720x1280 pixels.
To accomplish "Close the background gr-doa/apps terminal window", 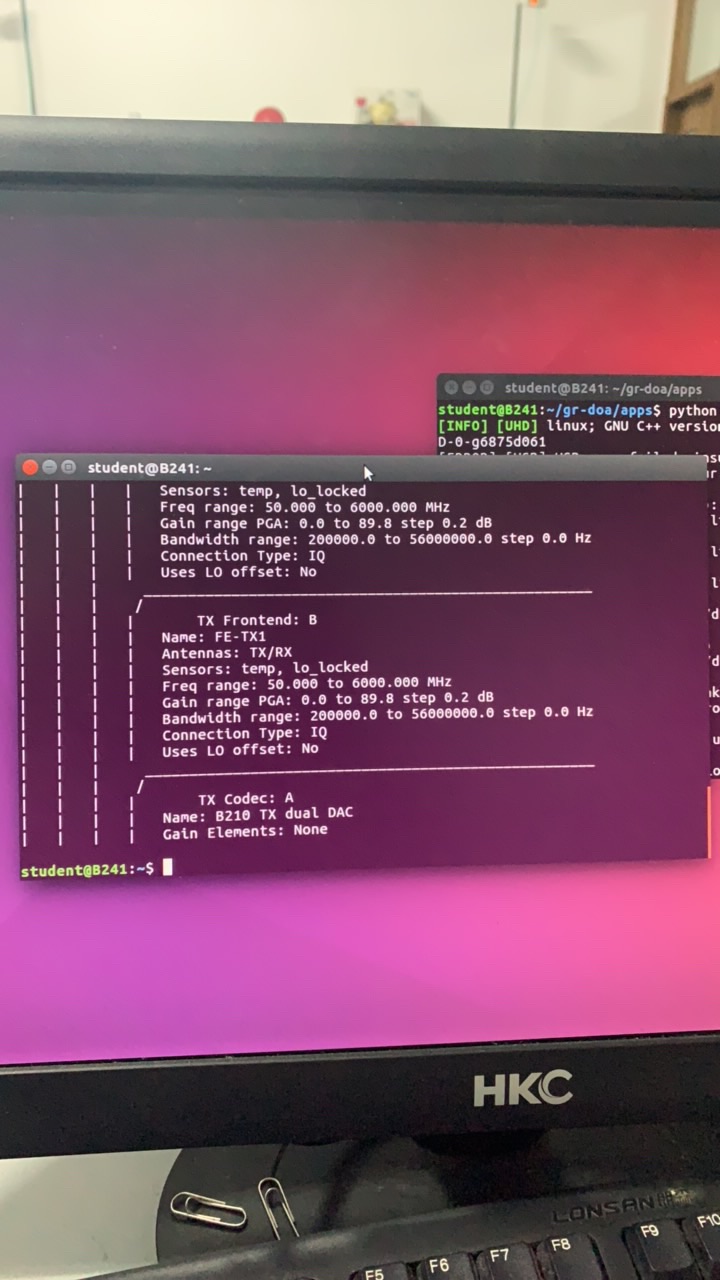I will 450,387.
